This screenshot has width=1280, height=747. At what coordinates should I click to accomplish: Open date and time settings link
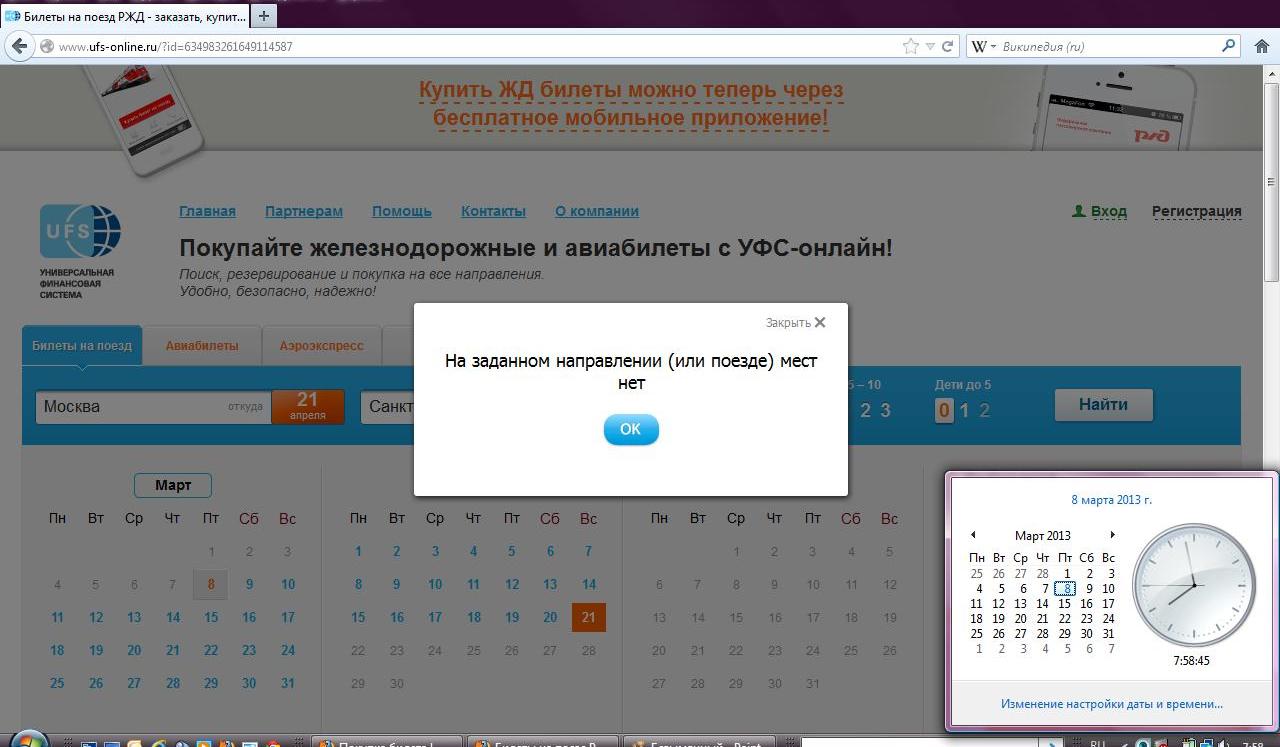(1111, 704)
